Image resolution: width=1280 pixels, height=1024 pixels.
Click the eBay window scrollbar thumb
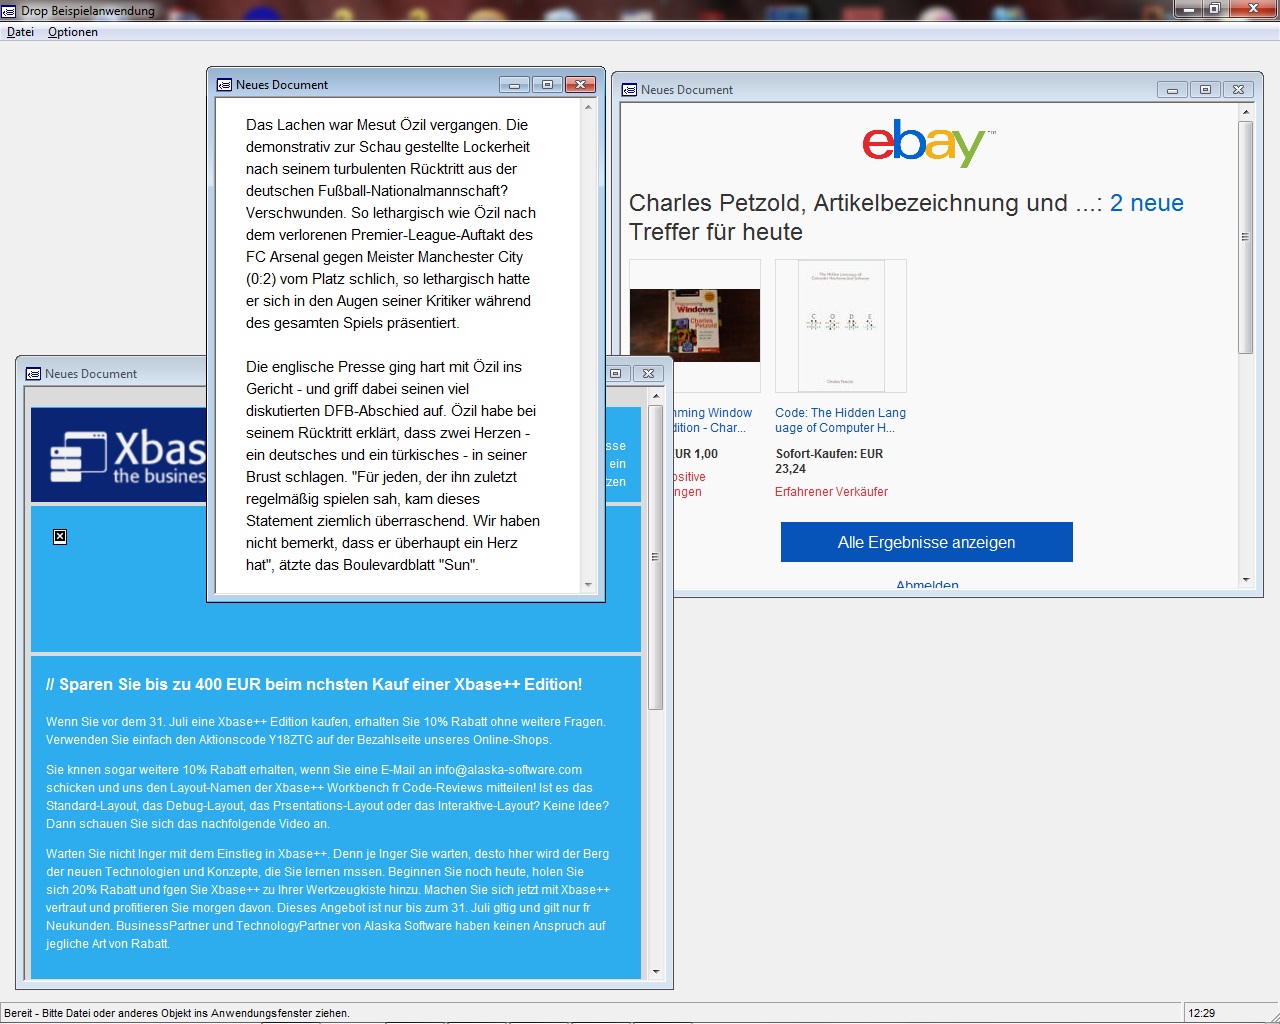click(1246, 237)
